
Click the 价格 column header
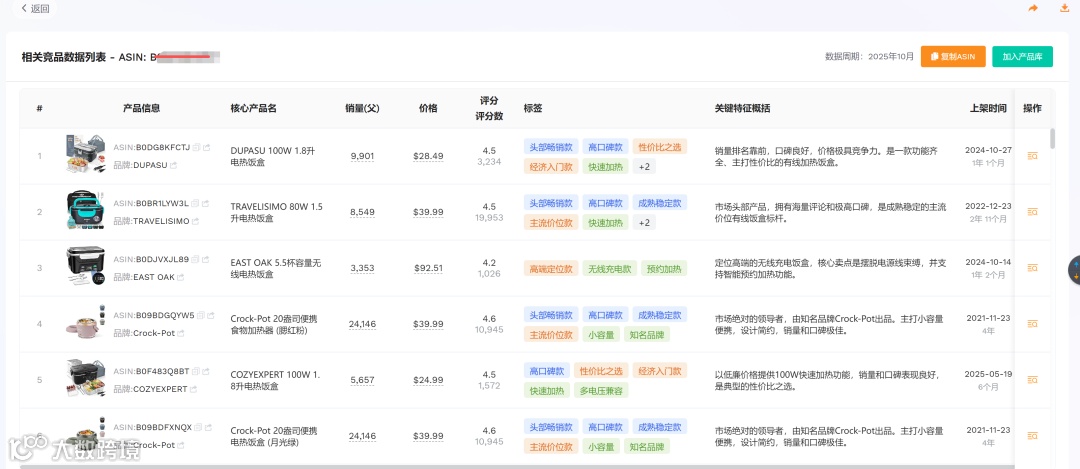click(x=428, y=109)
